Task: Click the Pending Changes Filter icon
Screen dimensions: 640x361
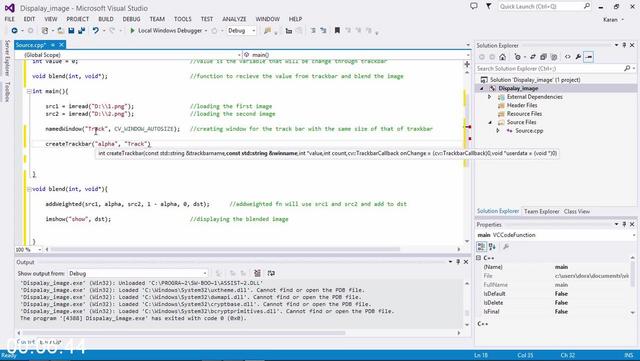Action: [x=518, y=57]
